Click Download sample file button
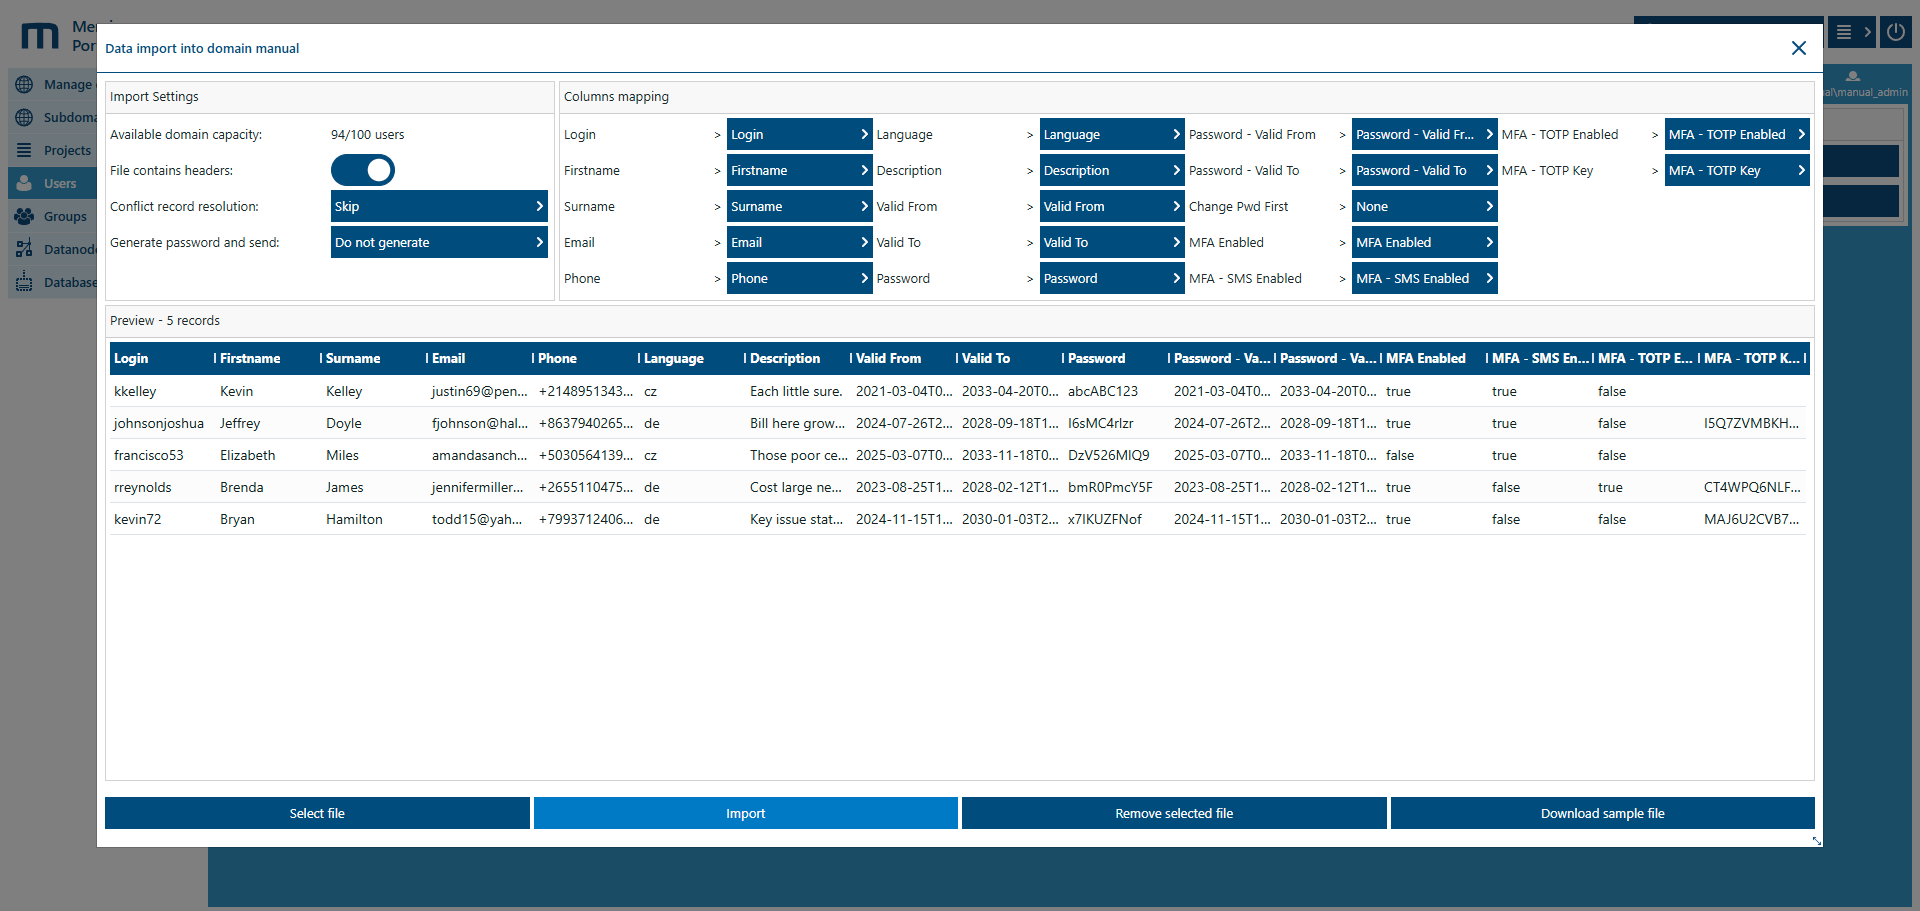Image resolution: width=1920 pixels, height=911 pixels. point(1602,813)
